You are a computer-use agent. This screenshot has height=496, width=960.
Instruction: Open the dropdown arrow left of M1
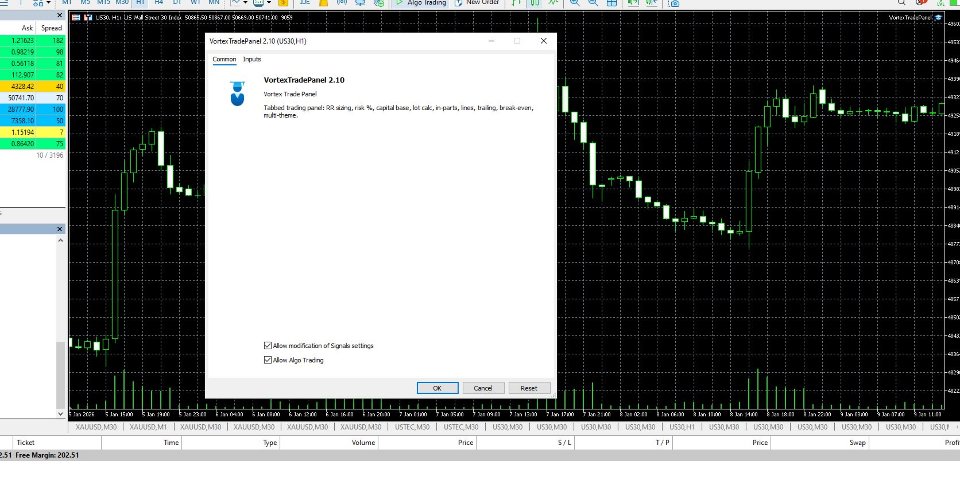(x=48, y=2)
